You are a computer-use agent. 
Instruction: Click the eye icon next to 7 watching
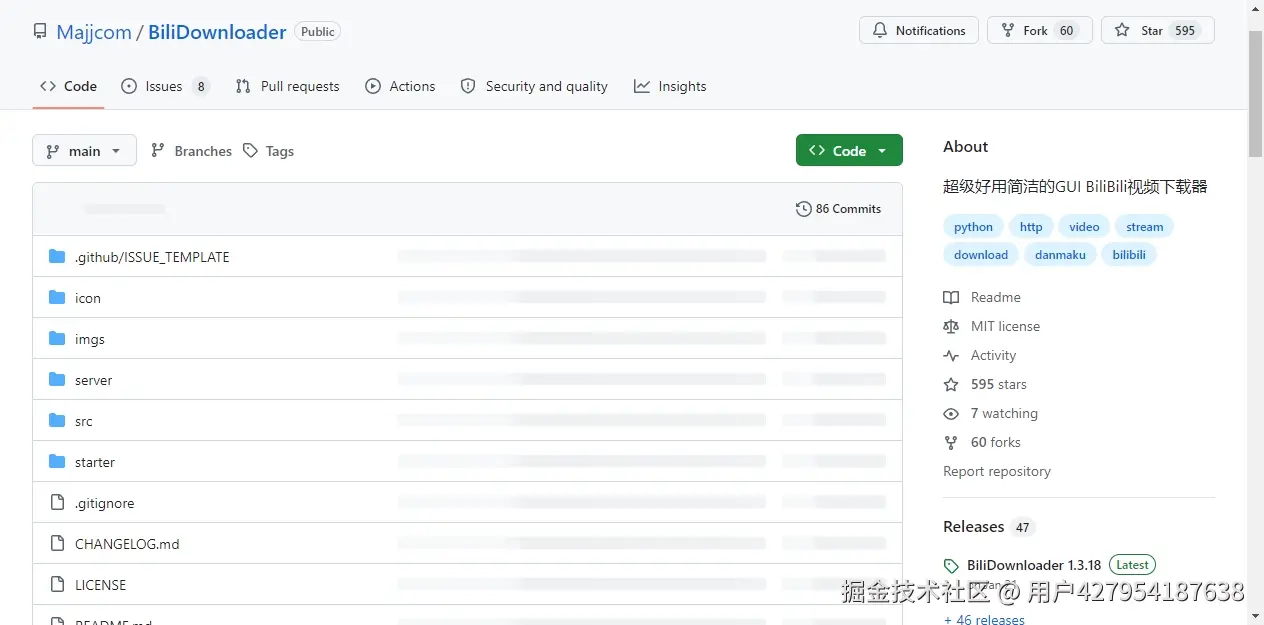point(951,413)
